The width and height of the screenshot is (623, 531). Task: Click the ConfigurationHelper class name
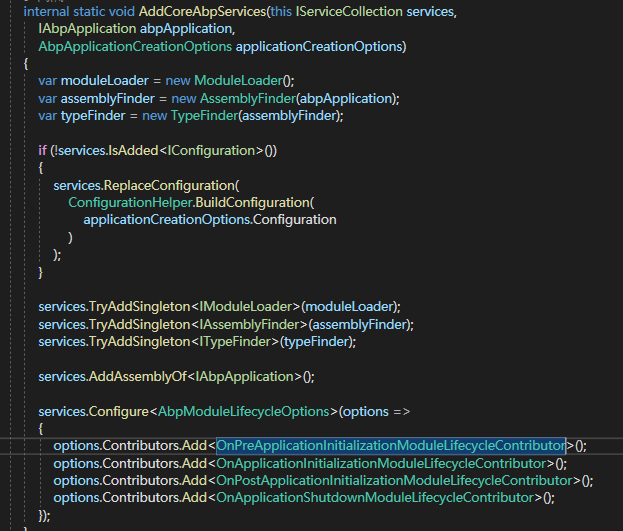click(x=130, y=202)
